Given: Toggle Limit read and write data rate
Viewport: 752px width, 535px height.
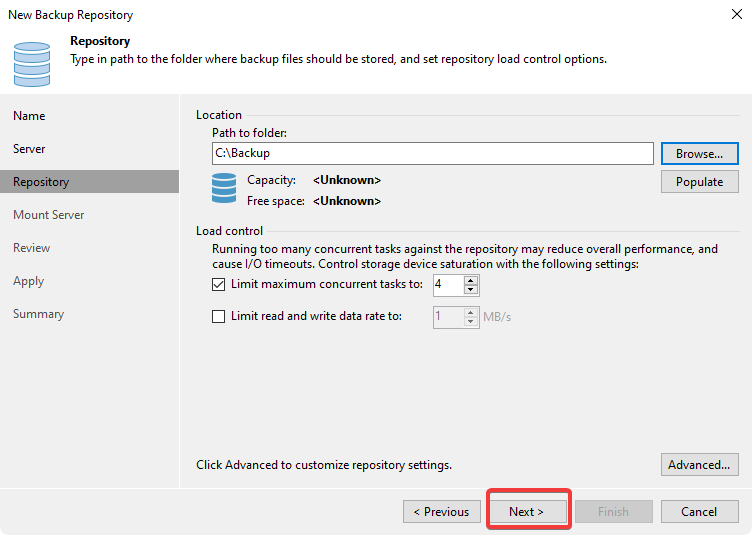Looking at the screenshot, I should point(220,317).
